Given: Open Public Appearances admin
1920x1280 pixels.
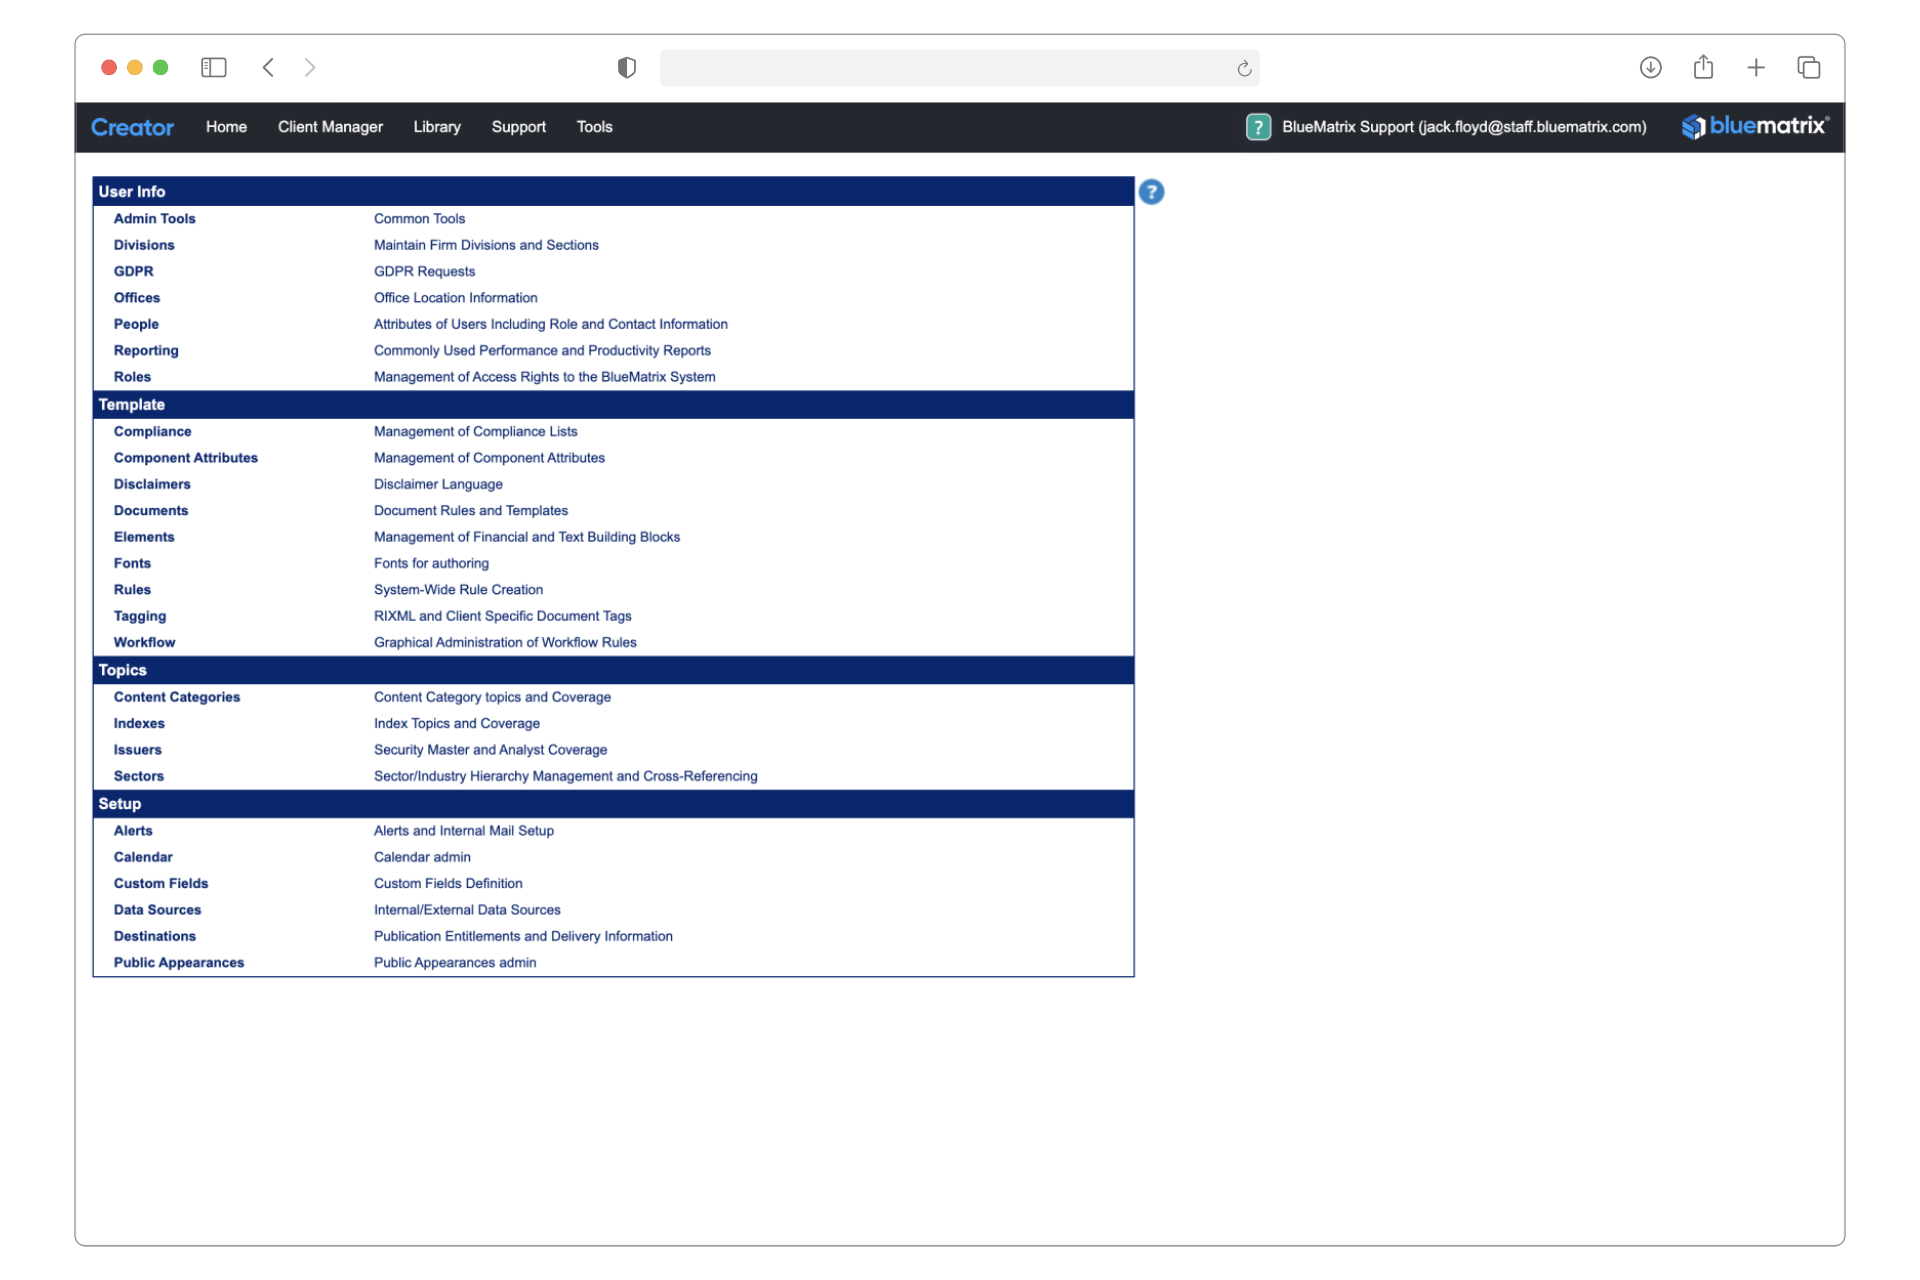Looking at the screenshot, I should point(179,962).
